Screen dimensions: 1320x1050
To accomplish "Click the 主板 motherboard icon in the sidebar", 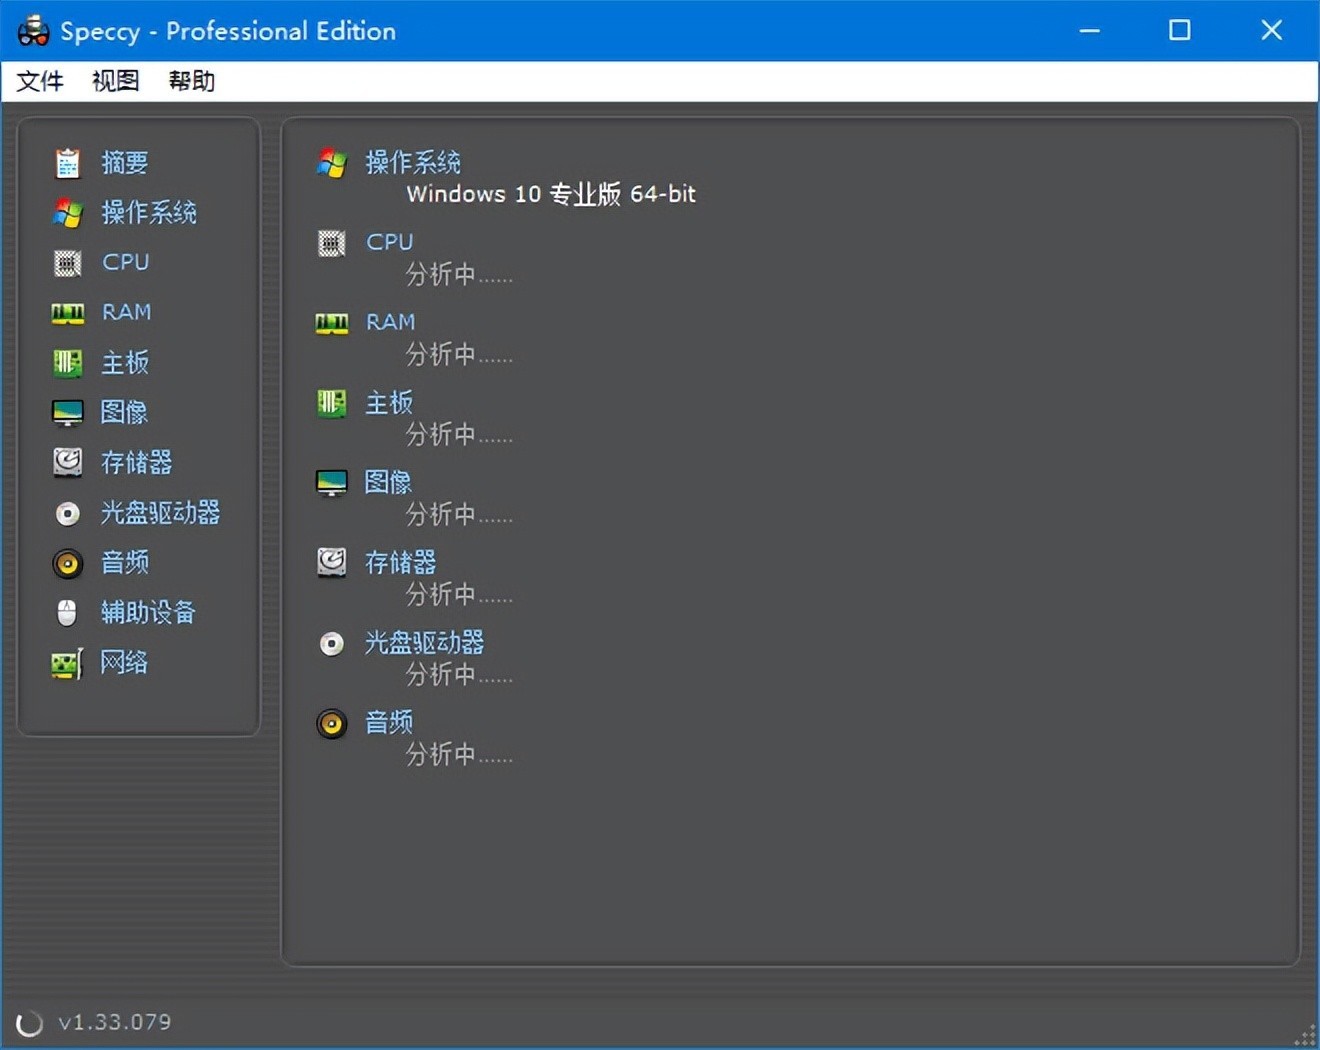I will point(67,363).
